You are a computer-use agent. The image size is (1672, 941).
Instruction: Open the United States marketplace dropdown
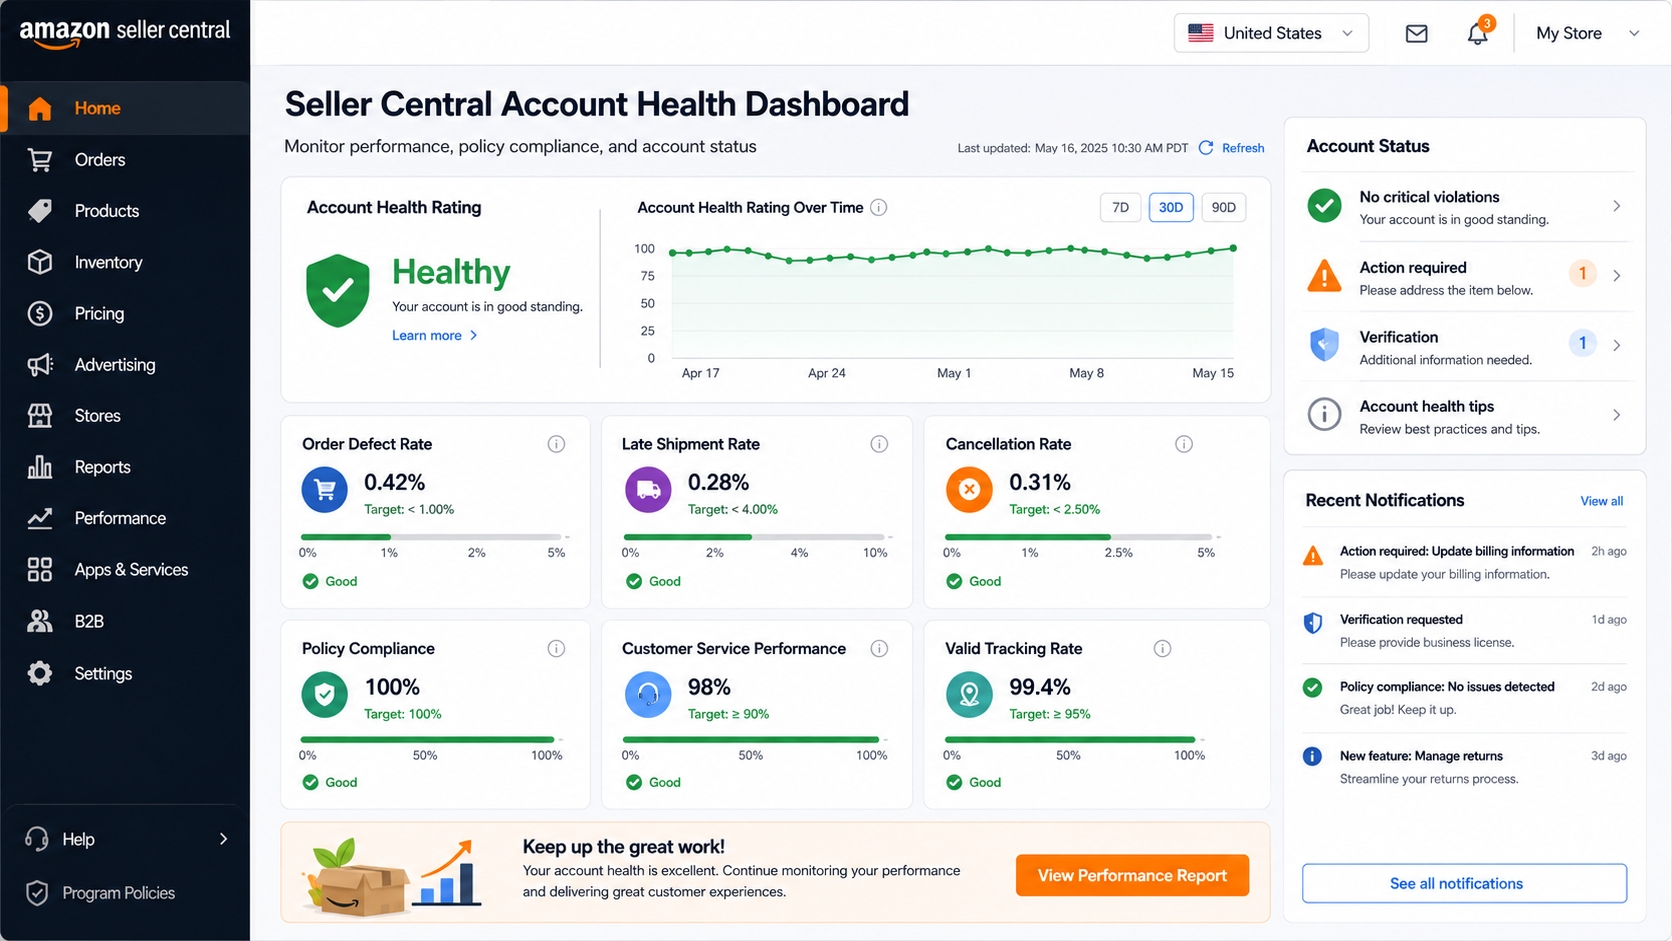click(1271, 33)
